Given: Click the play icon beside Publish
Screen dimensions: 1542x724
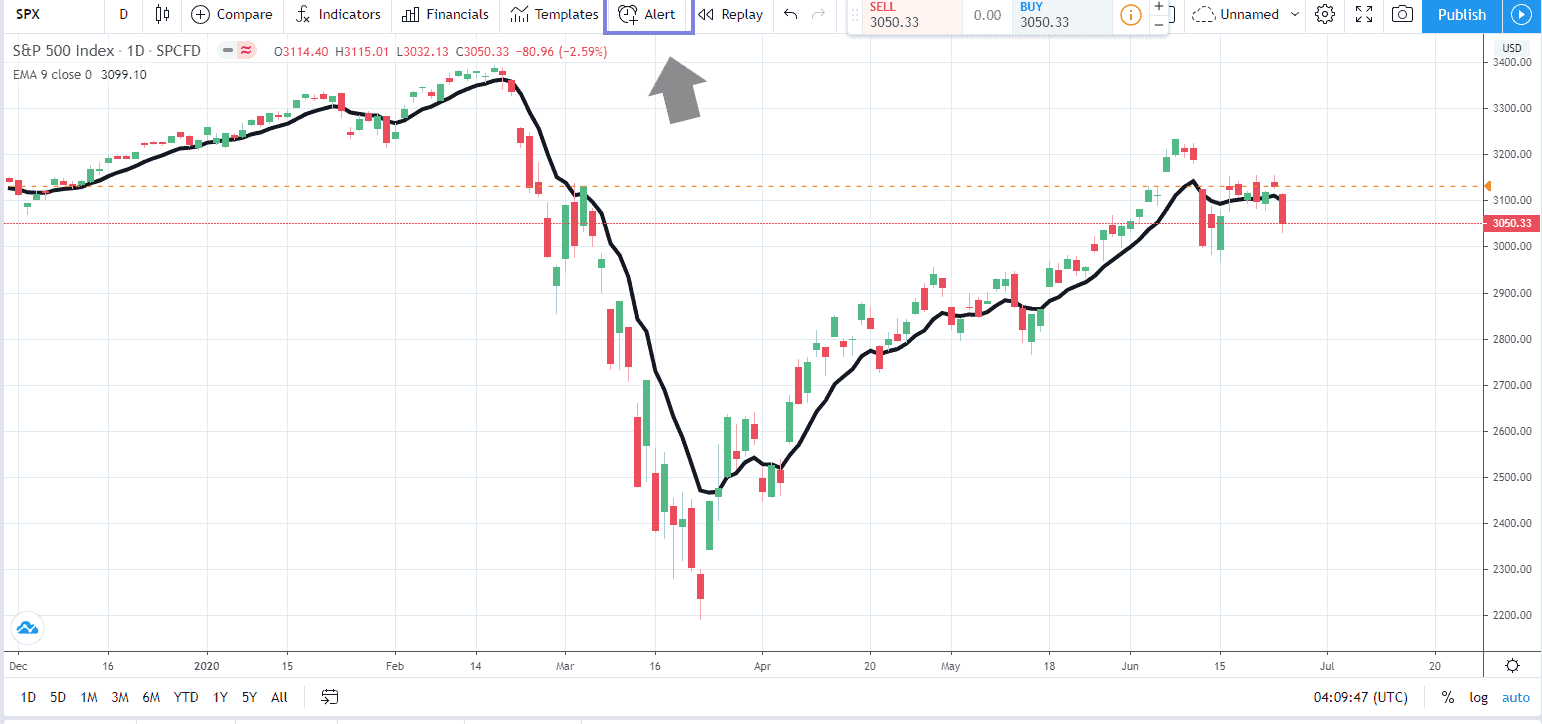Looking at the screenshot, I should click(x=1521, y=14).
